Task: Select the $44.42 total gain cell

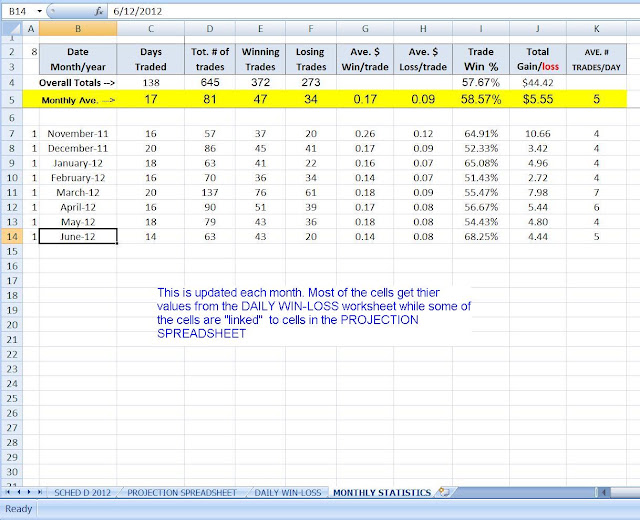Action: (x=538, y=83)
